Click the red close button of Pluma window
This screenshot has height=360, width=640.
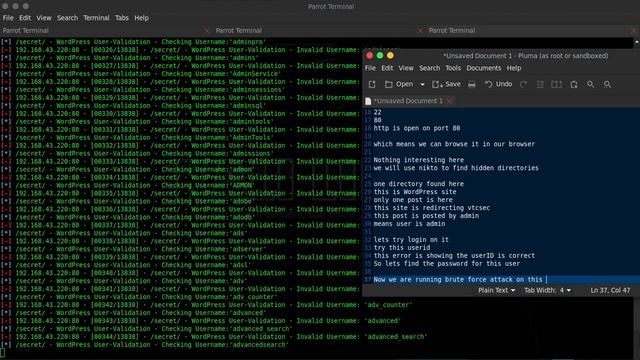coord(370,56)
